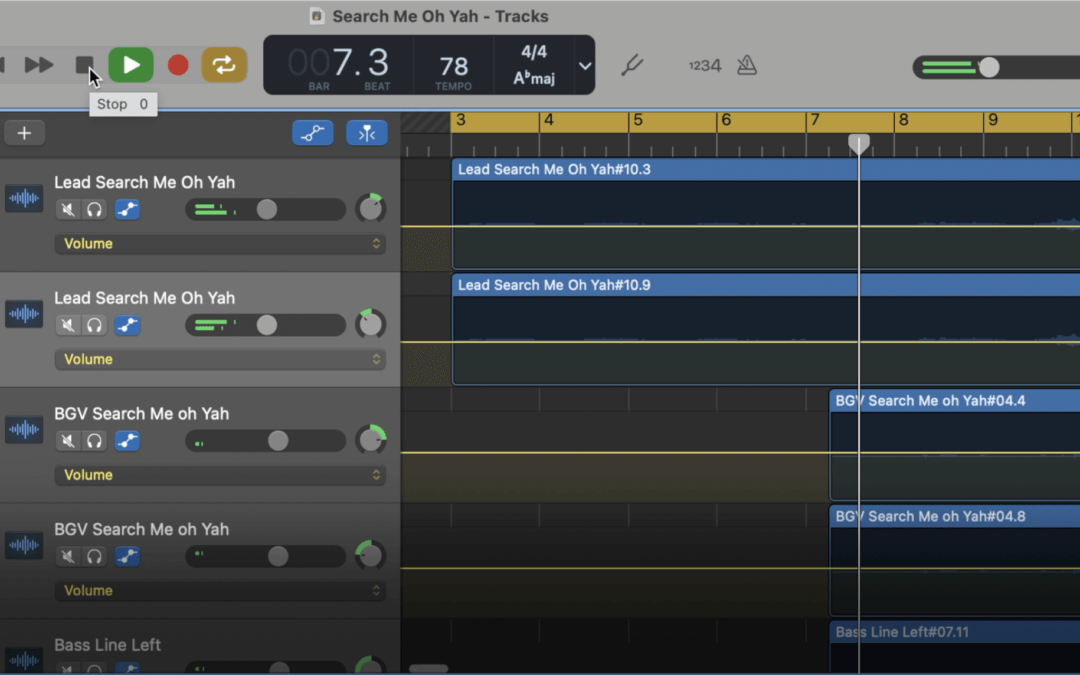Click the window title document icon
Image resolution: width=1080 pixels, height=675 pixels.
(317, 16)
